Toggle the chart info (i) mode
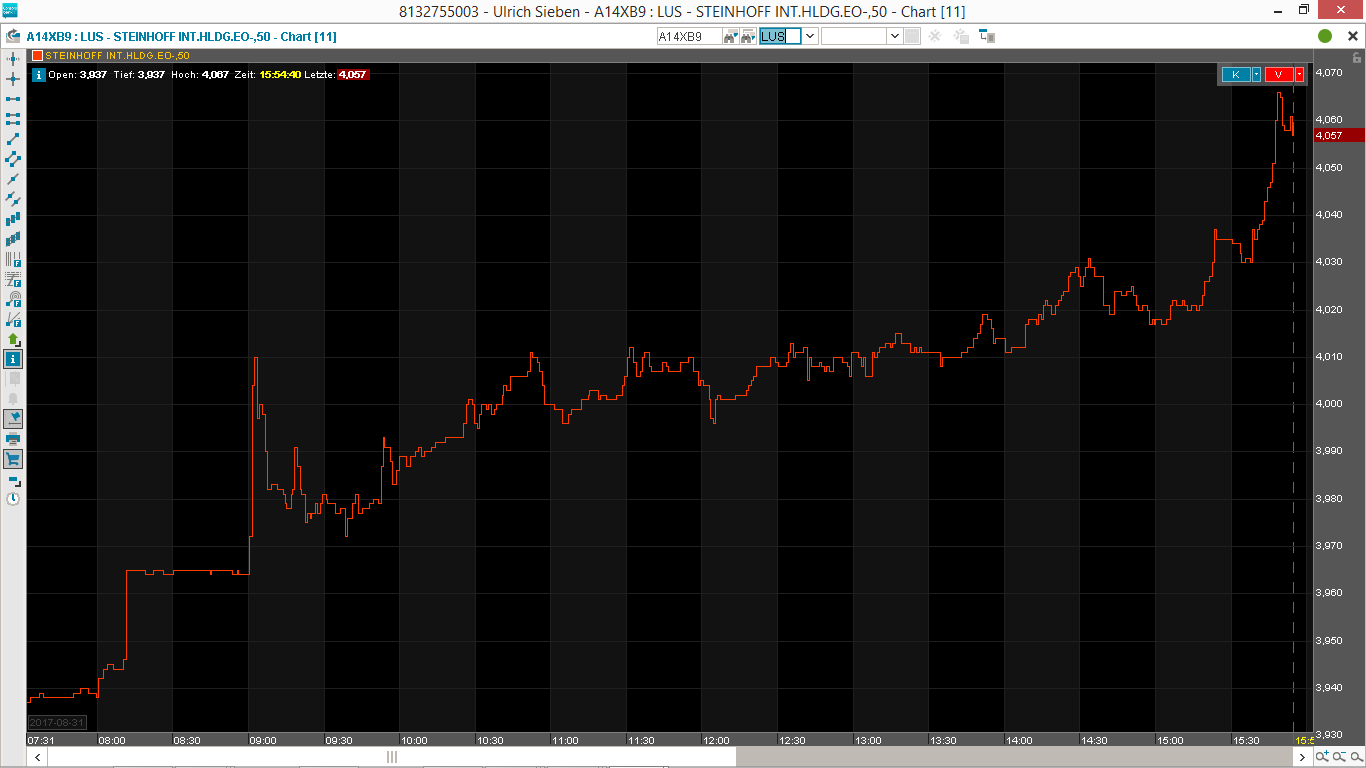Viewport: 1366px width, 768px height. (x=13, y=358)
